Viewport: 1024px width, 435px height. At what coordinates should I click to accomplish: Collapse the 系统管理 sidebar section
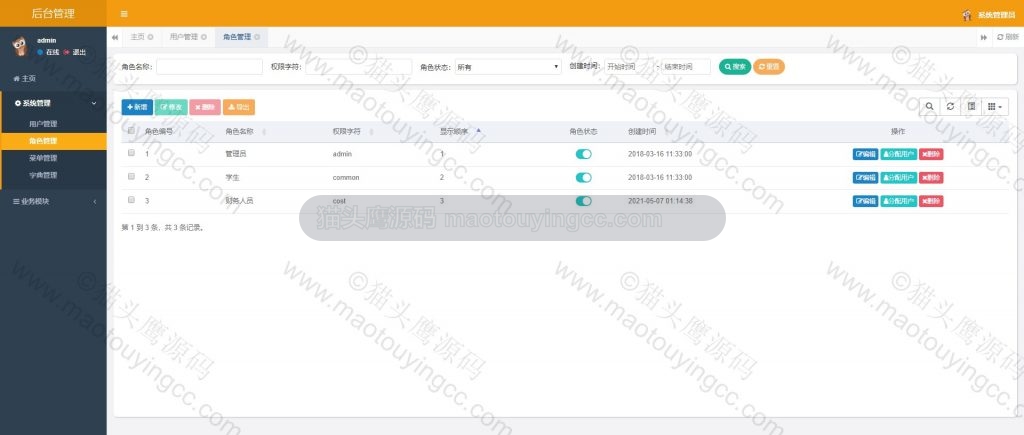click(54, 103)
